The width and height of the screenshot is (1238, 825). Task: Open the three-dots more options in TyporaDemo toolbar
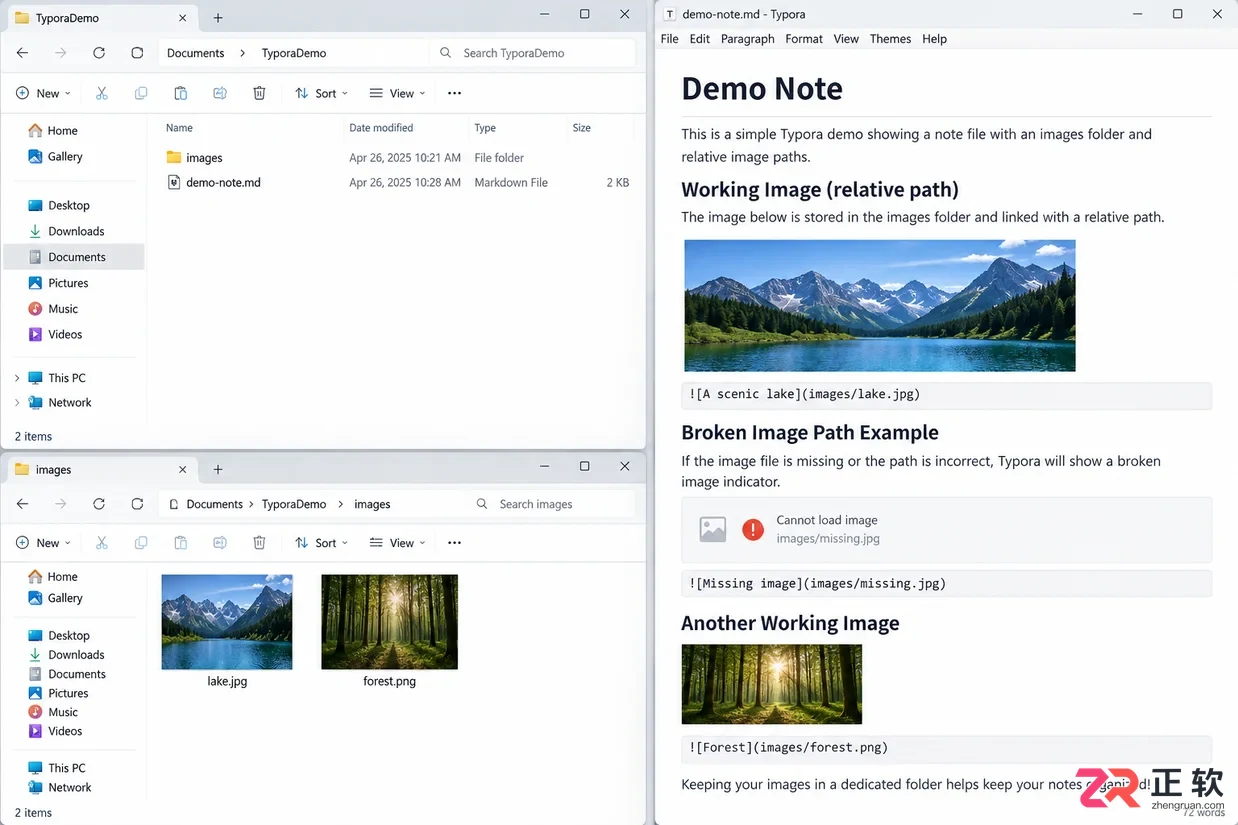454,93
